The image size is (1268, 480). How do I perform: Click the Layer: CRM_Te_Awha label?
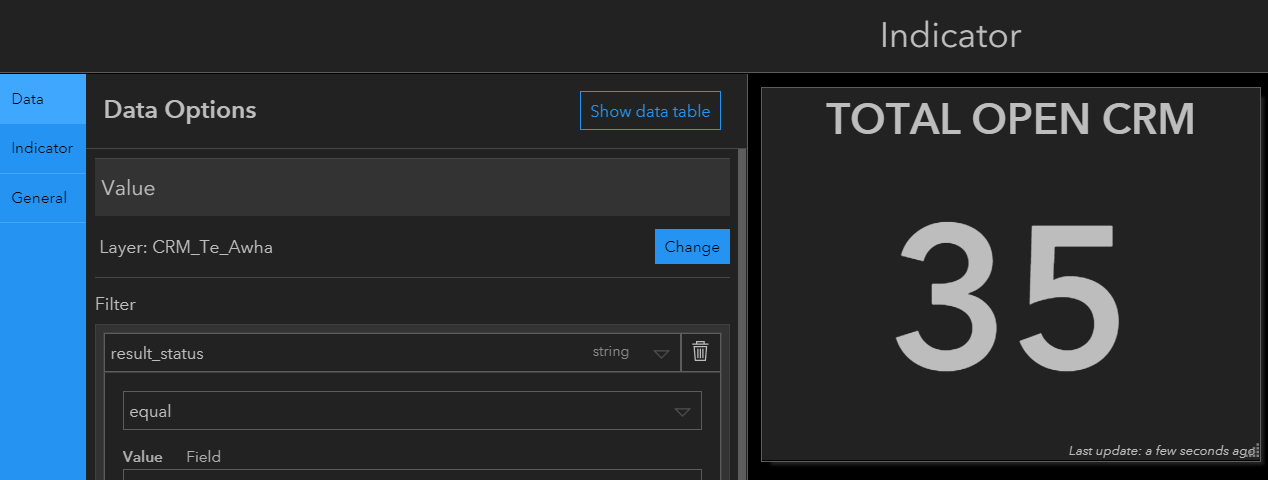(x=186, y=247)
